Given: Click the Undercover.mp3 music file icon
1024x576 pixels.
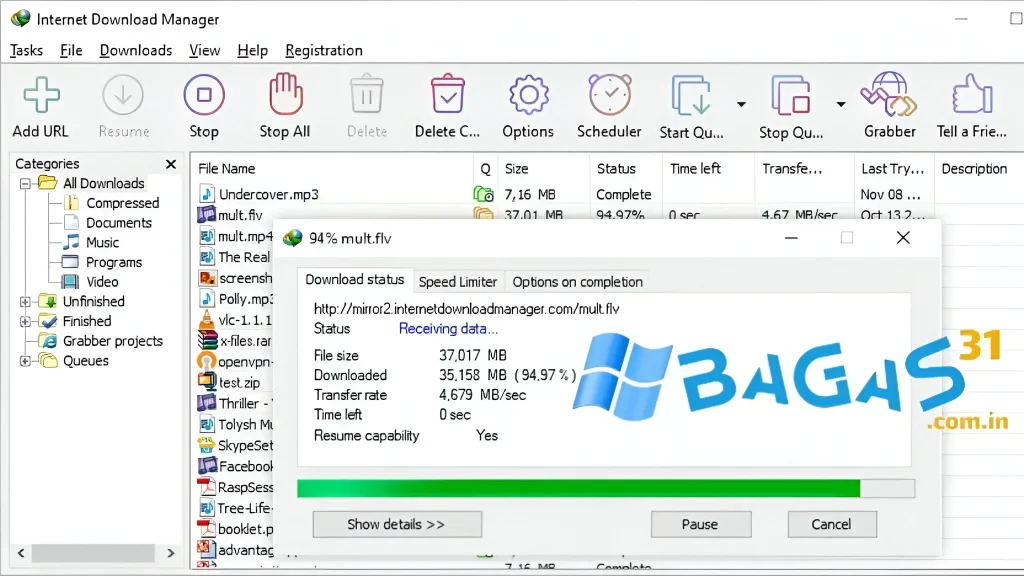Looking at the screenshot, I should [206, 194].
